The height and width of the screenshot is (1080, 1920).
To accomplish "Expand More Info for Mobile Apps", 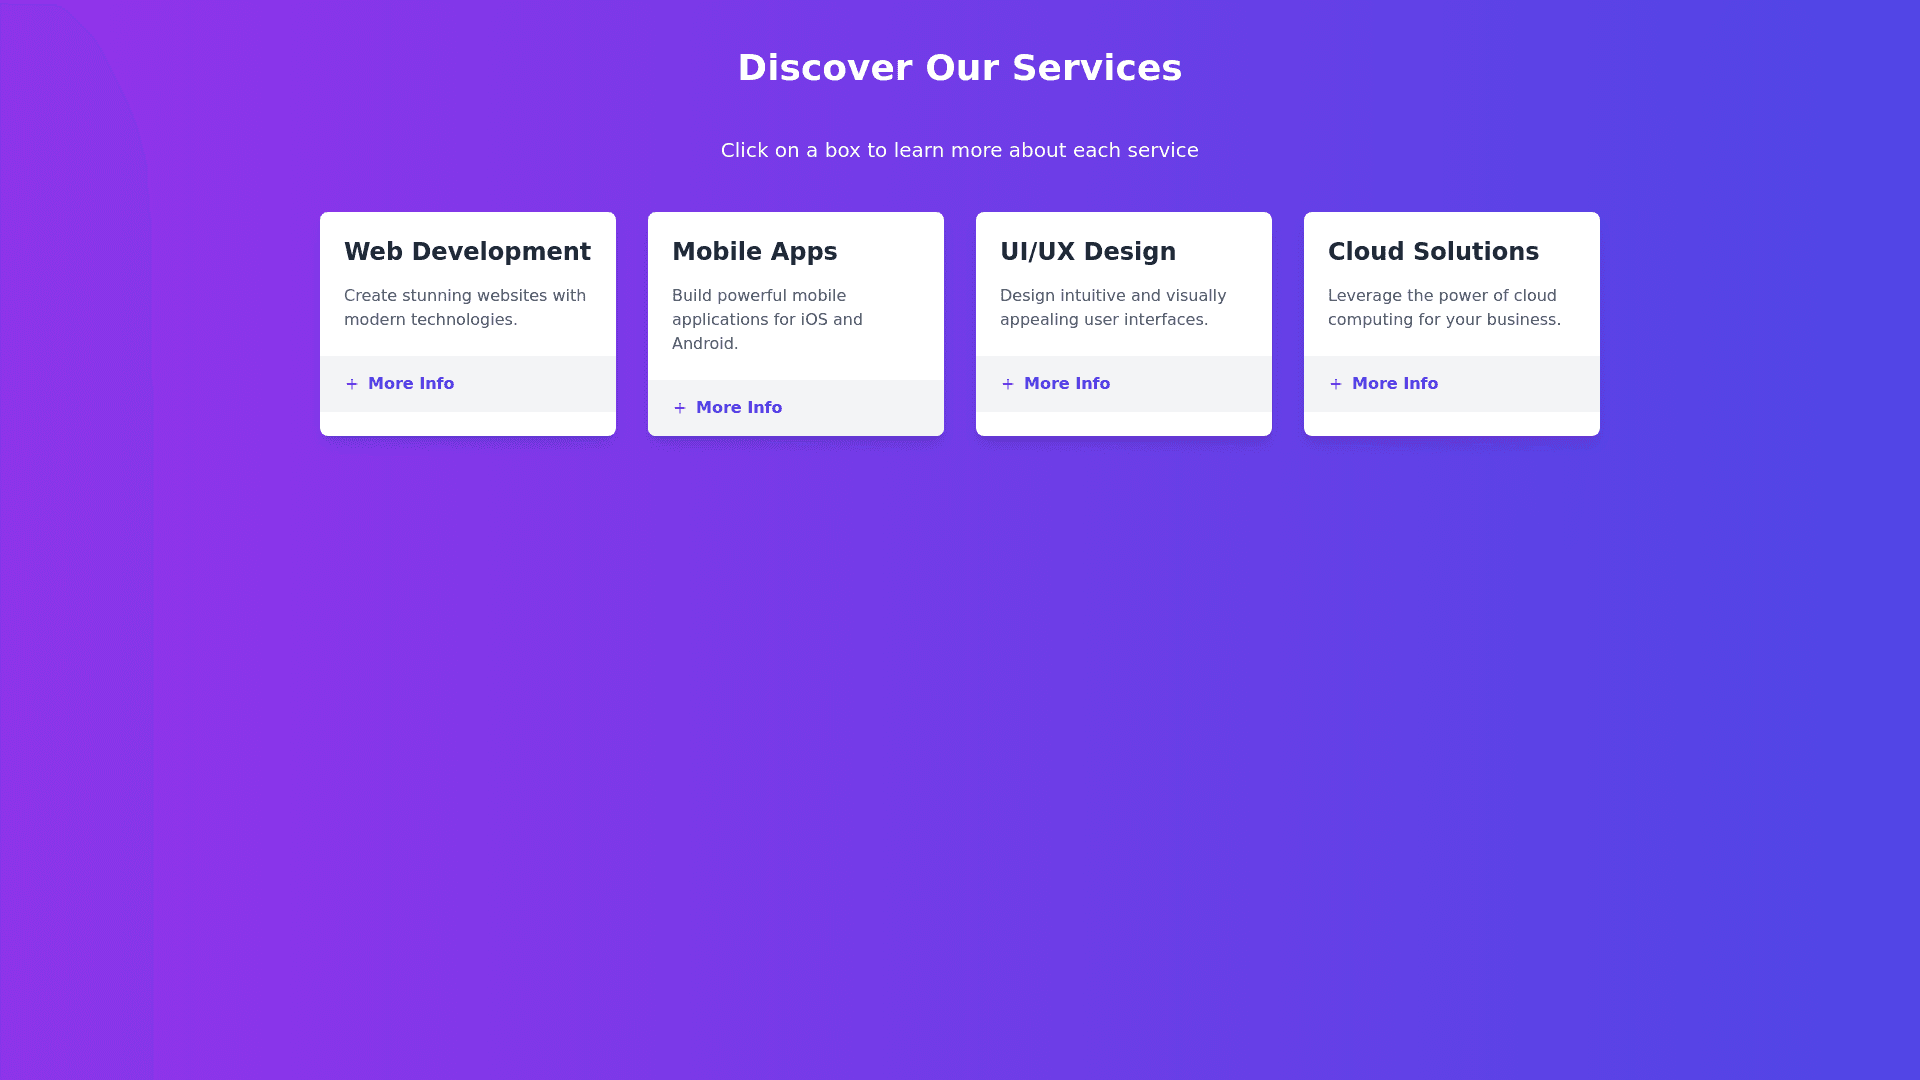I will point(738,408).
